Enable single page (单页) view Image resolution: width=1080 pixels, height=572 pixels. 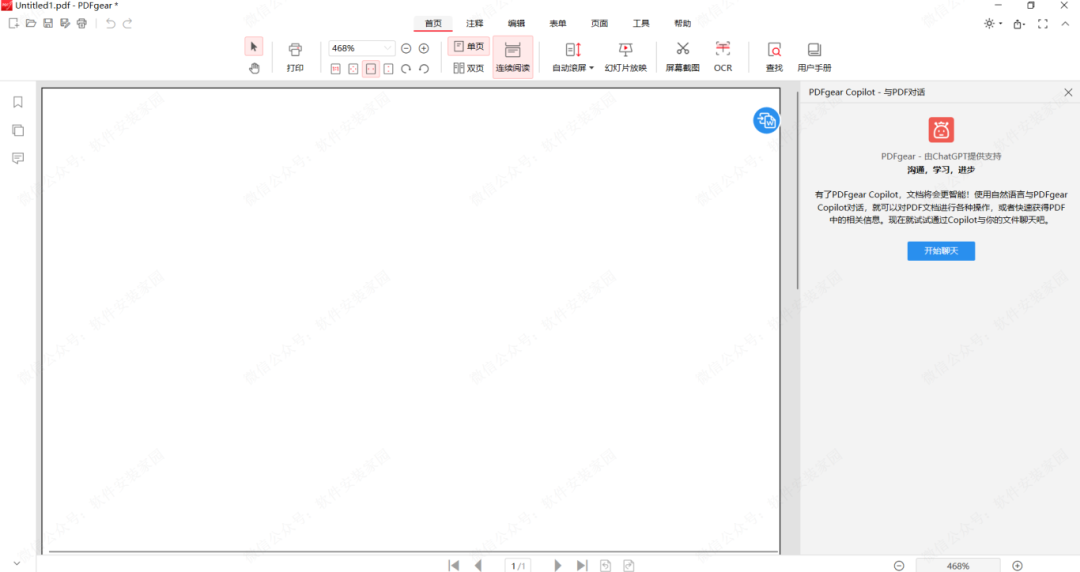coord(468,47)
